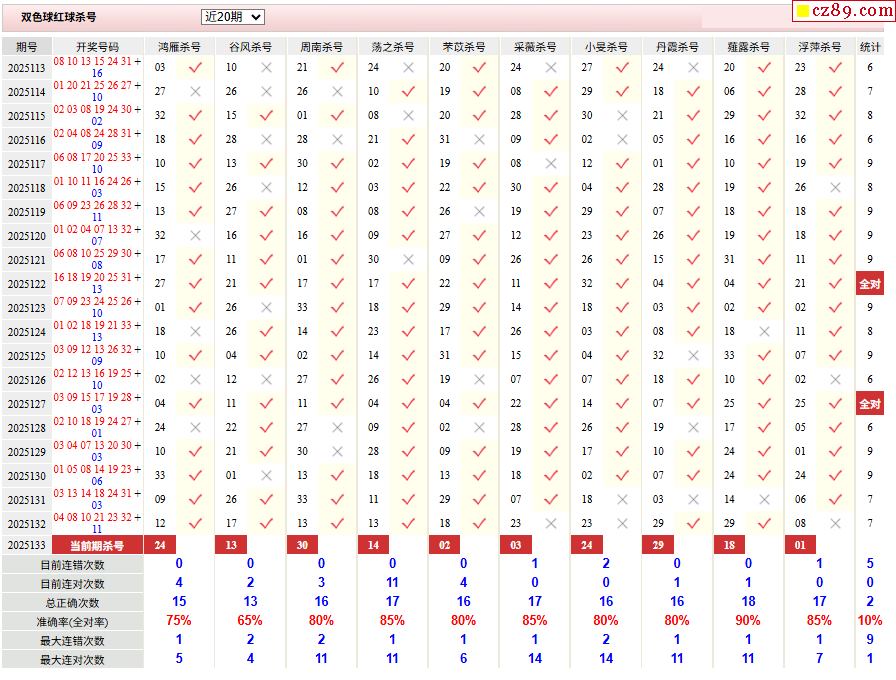Select the 浮萍杀号 column header
Viewport: 896px width, 680px height.
pos(818,47)
